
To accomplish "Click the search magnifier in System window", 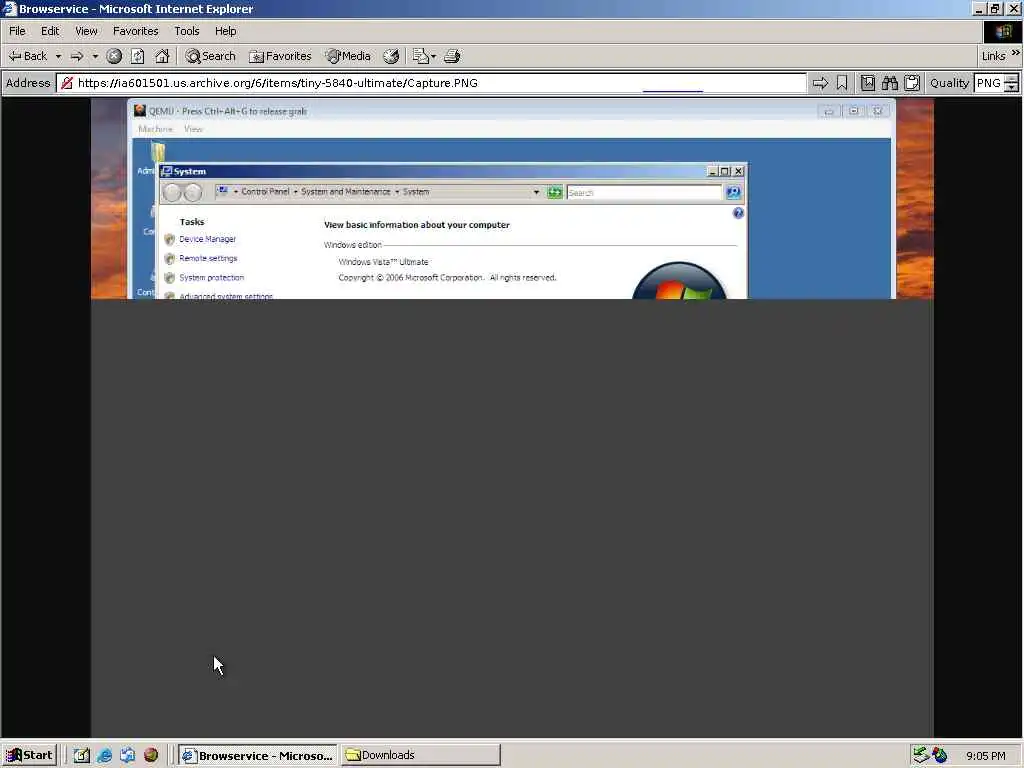I will click(733, 192).
